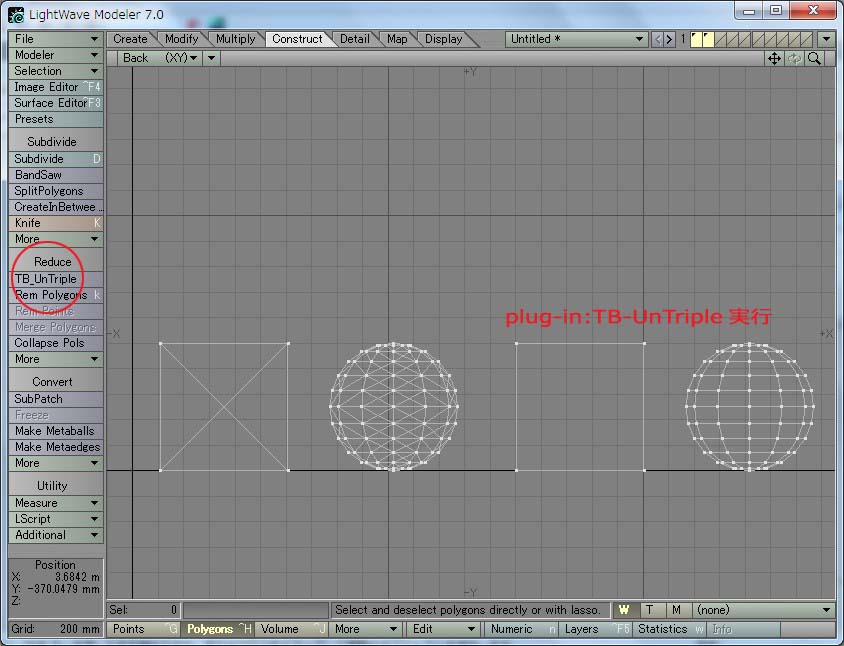Switch to the Display tab
The image size is (844, 646).
[x=444, y=39]
